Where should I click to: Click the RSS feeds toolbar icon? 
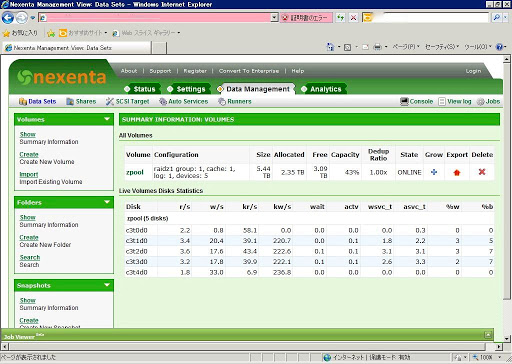347,47
